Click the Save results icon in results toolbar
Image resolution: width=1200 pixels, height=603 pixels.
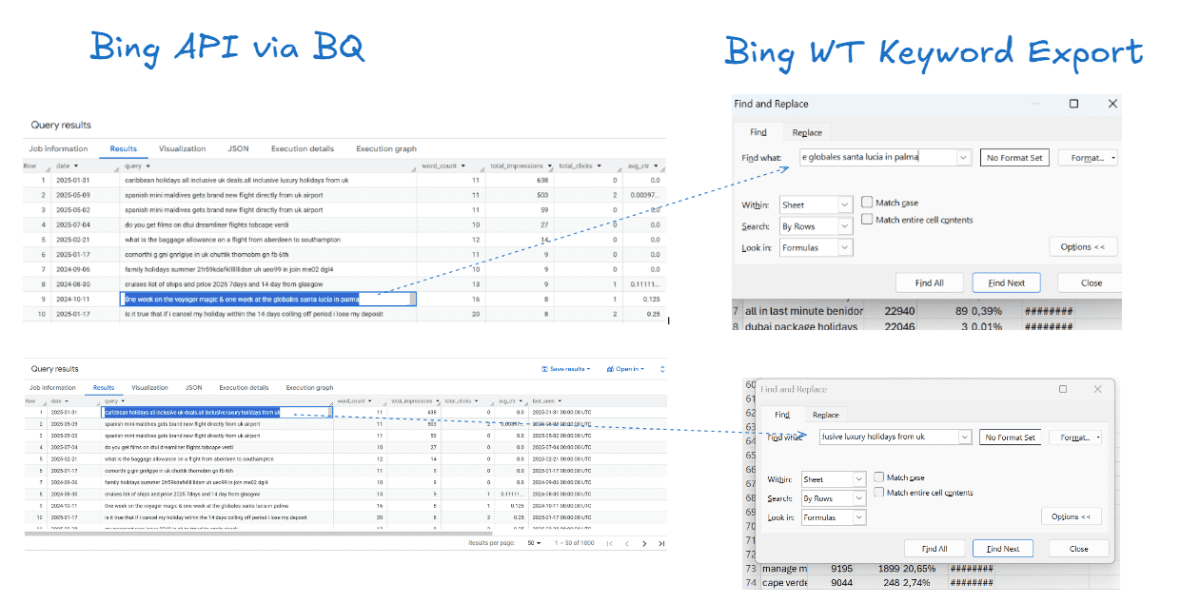(x=545, y=369)
